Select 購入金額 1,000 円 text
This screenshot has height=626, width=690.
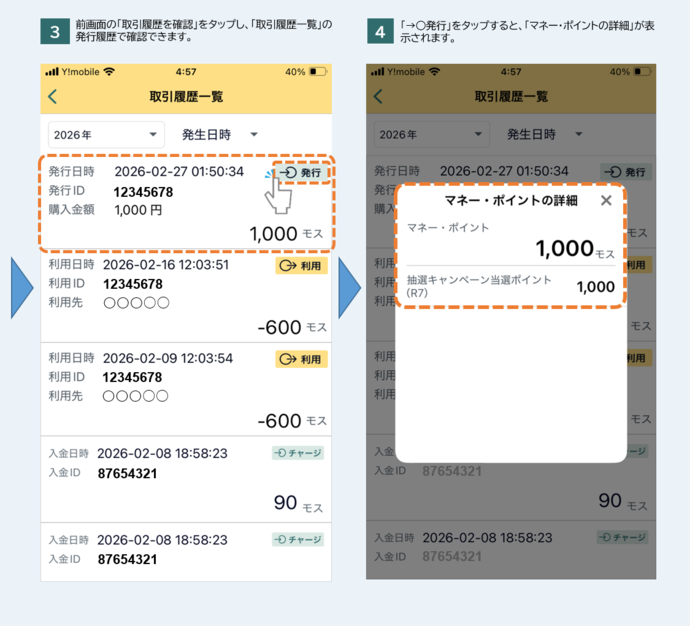click(138, 210)
